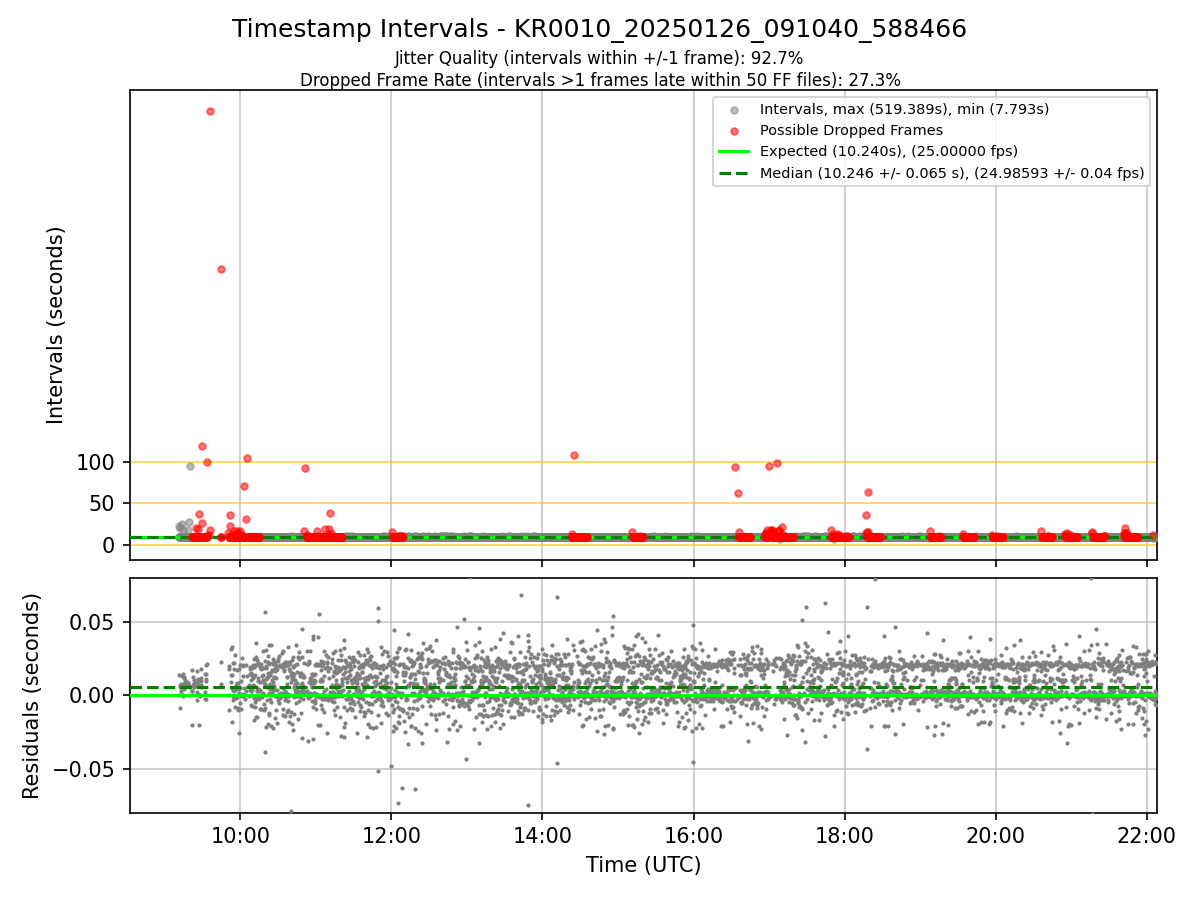
Task: Click the Dropped Frame Rate 27.3% subtitle line
Action: 600,80
